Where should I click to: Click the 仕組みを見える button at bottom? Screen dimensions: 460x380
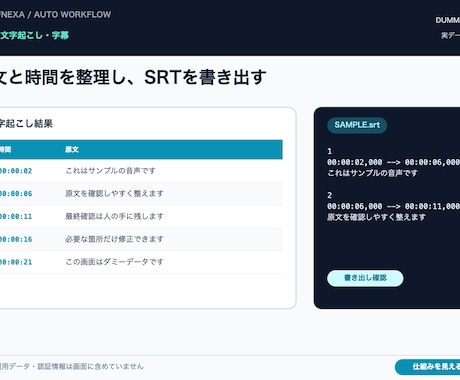(428, 367)
